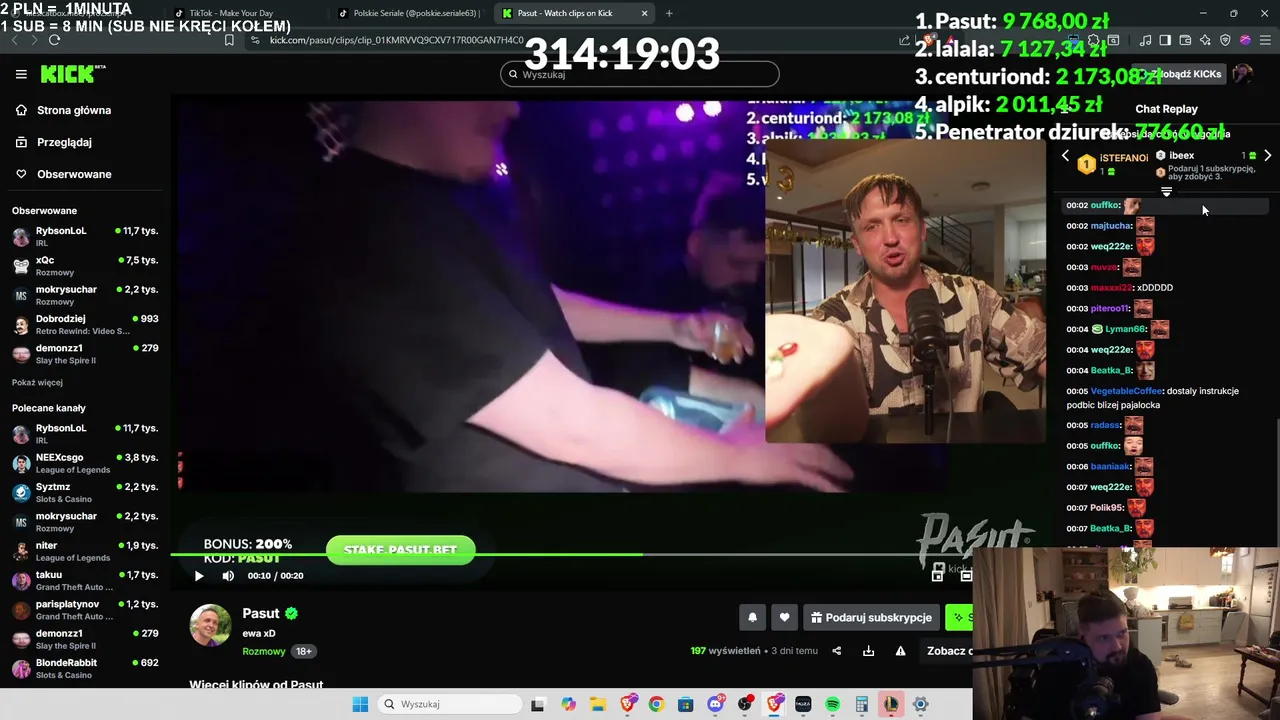Open chat user VegetableCoffee
The width and height of the screenshot is (1280, 720).
1126,391
